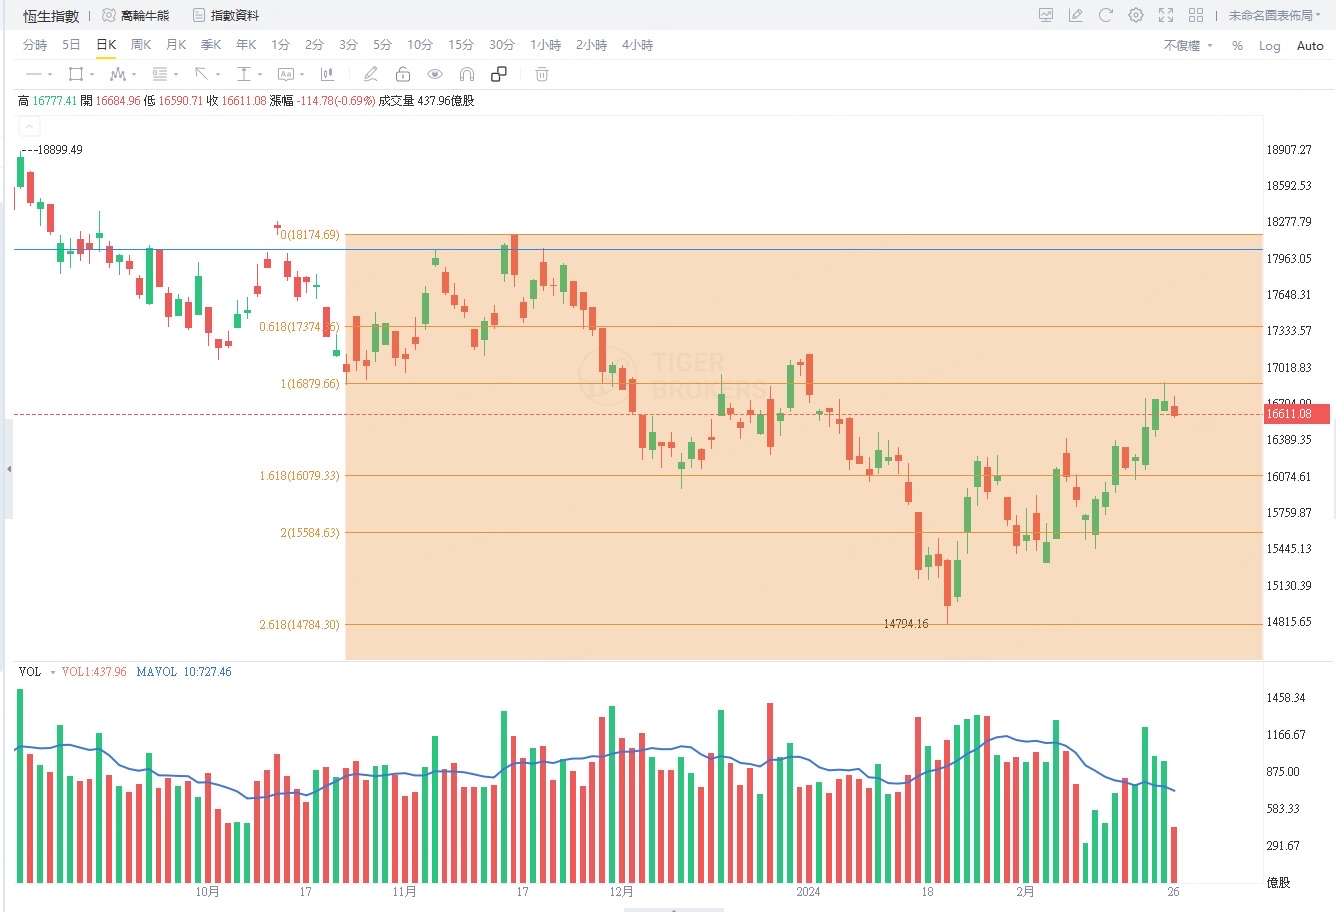Click the pencil drawing tool icon

tap(371, 74)
